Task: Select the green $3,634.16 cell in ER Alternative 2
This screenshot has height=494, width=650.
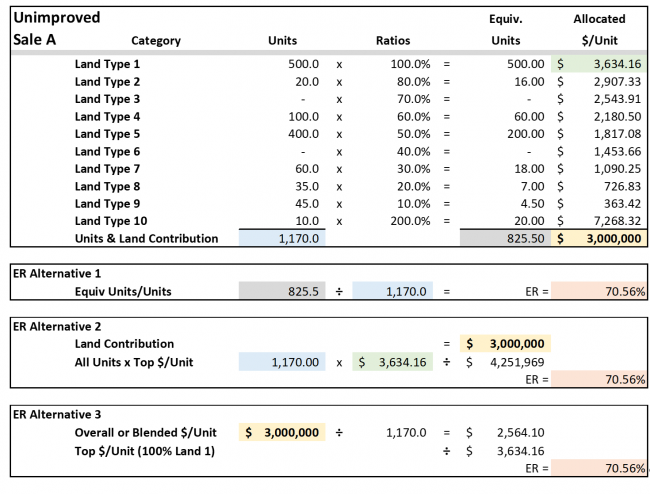Action: coord(393,362)
